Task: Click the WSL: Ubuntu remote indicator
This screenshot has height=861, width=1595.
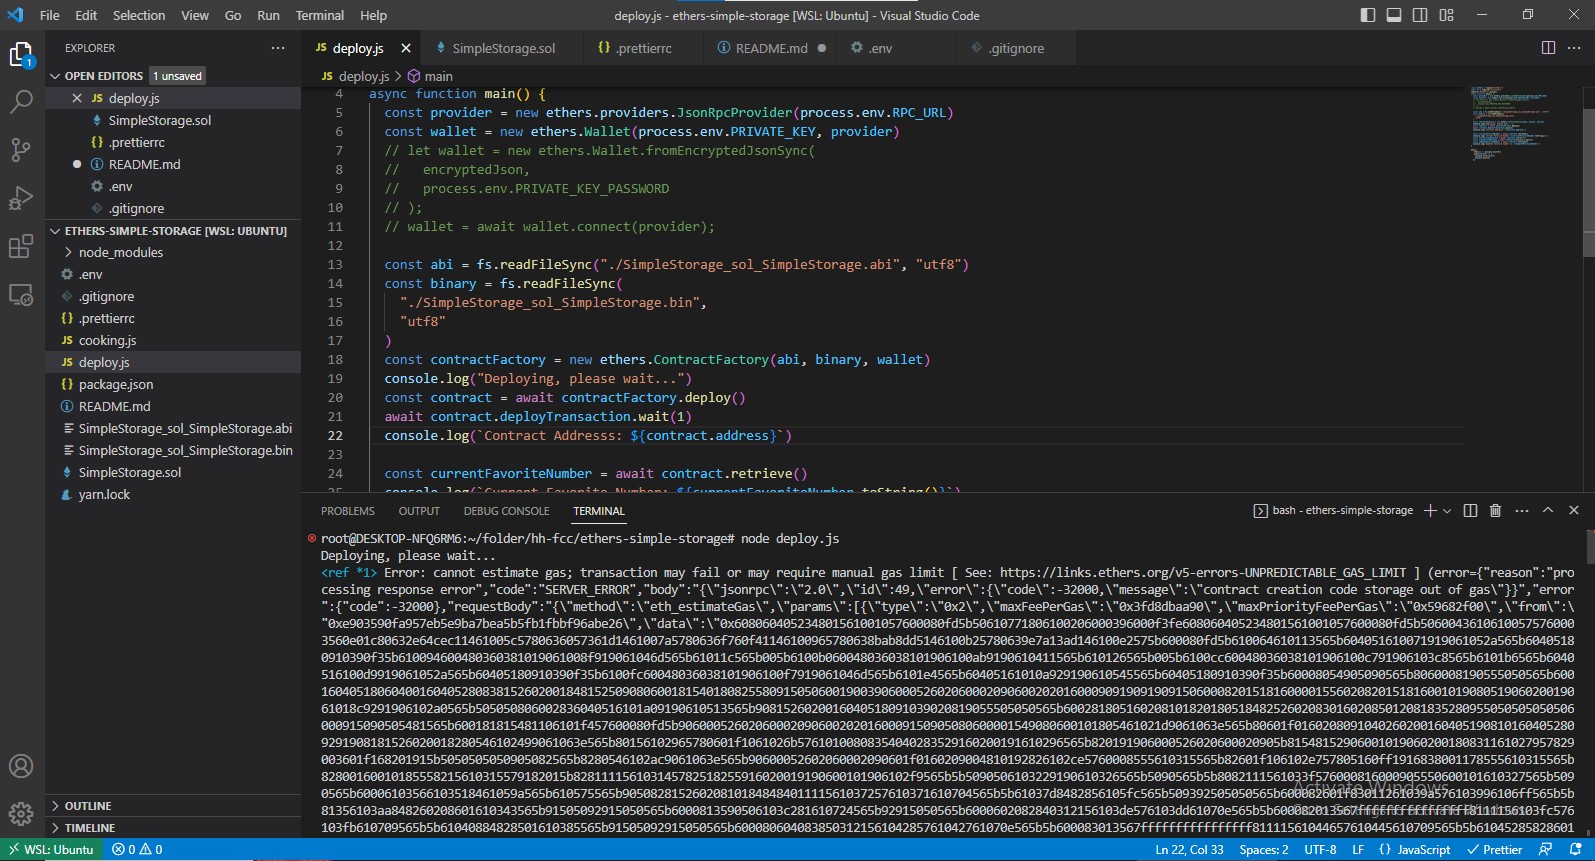Action: 51,850
